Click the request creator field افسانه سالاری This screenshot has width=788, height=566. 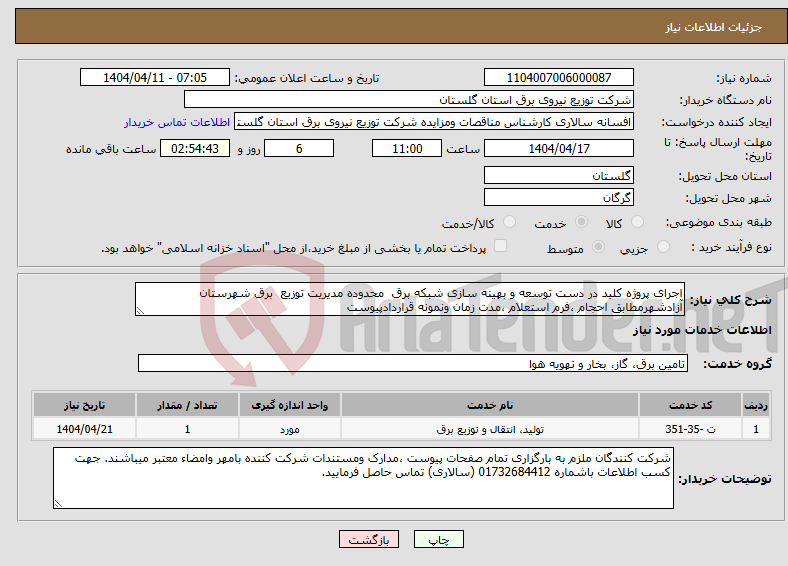(x=434, y=122)
